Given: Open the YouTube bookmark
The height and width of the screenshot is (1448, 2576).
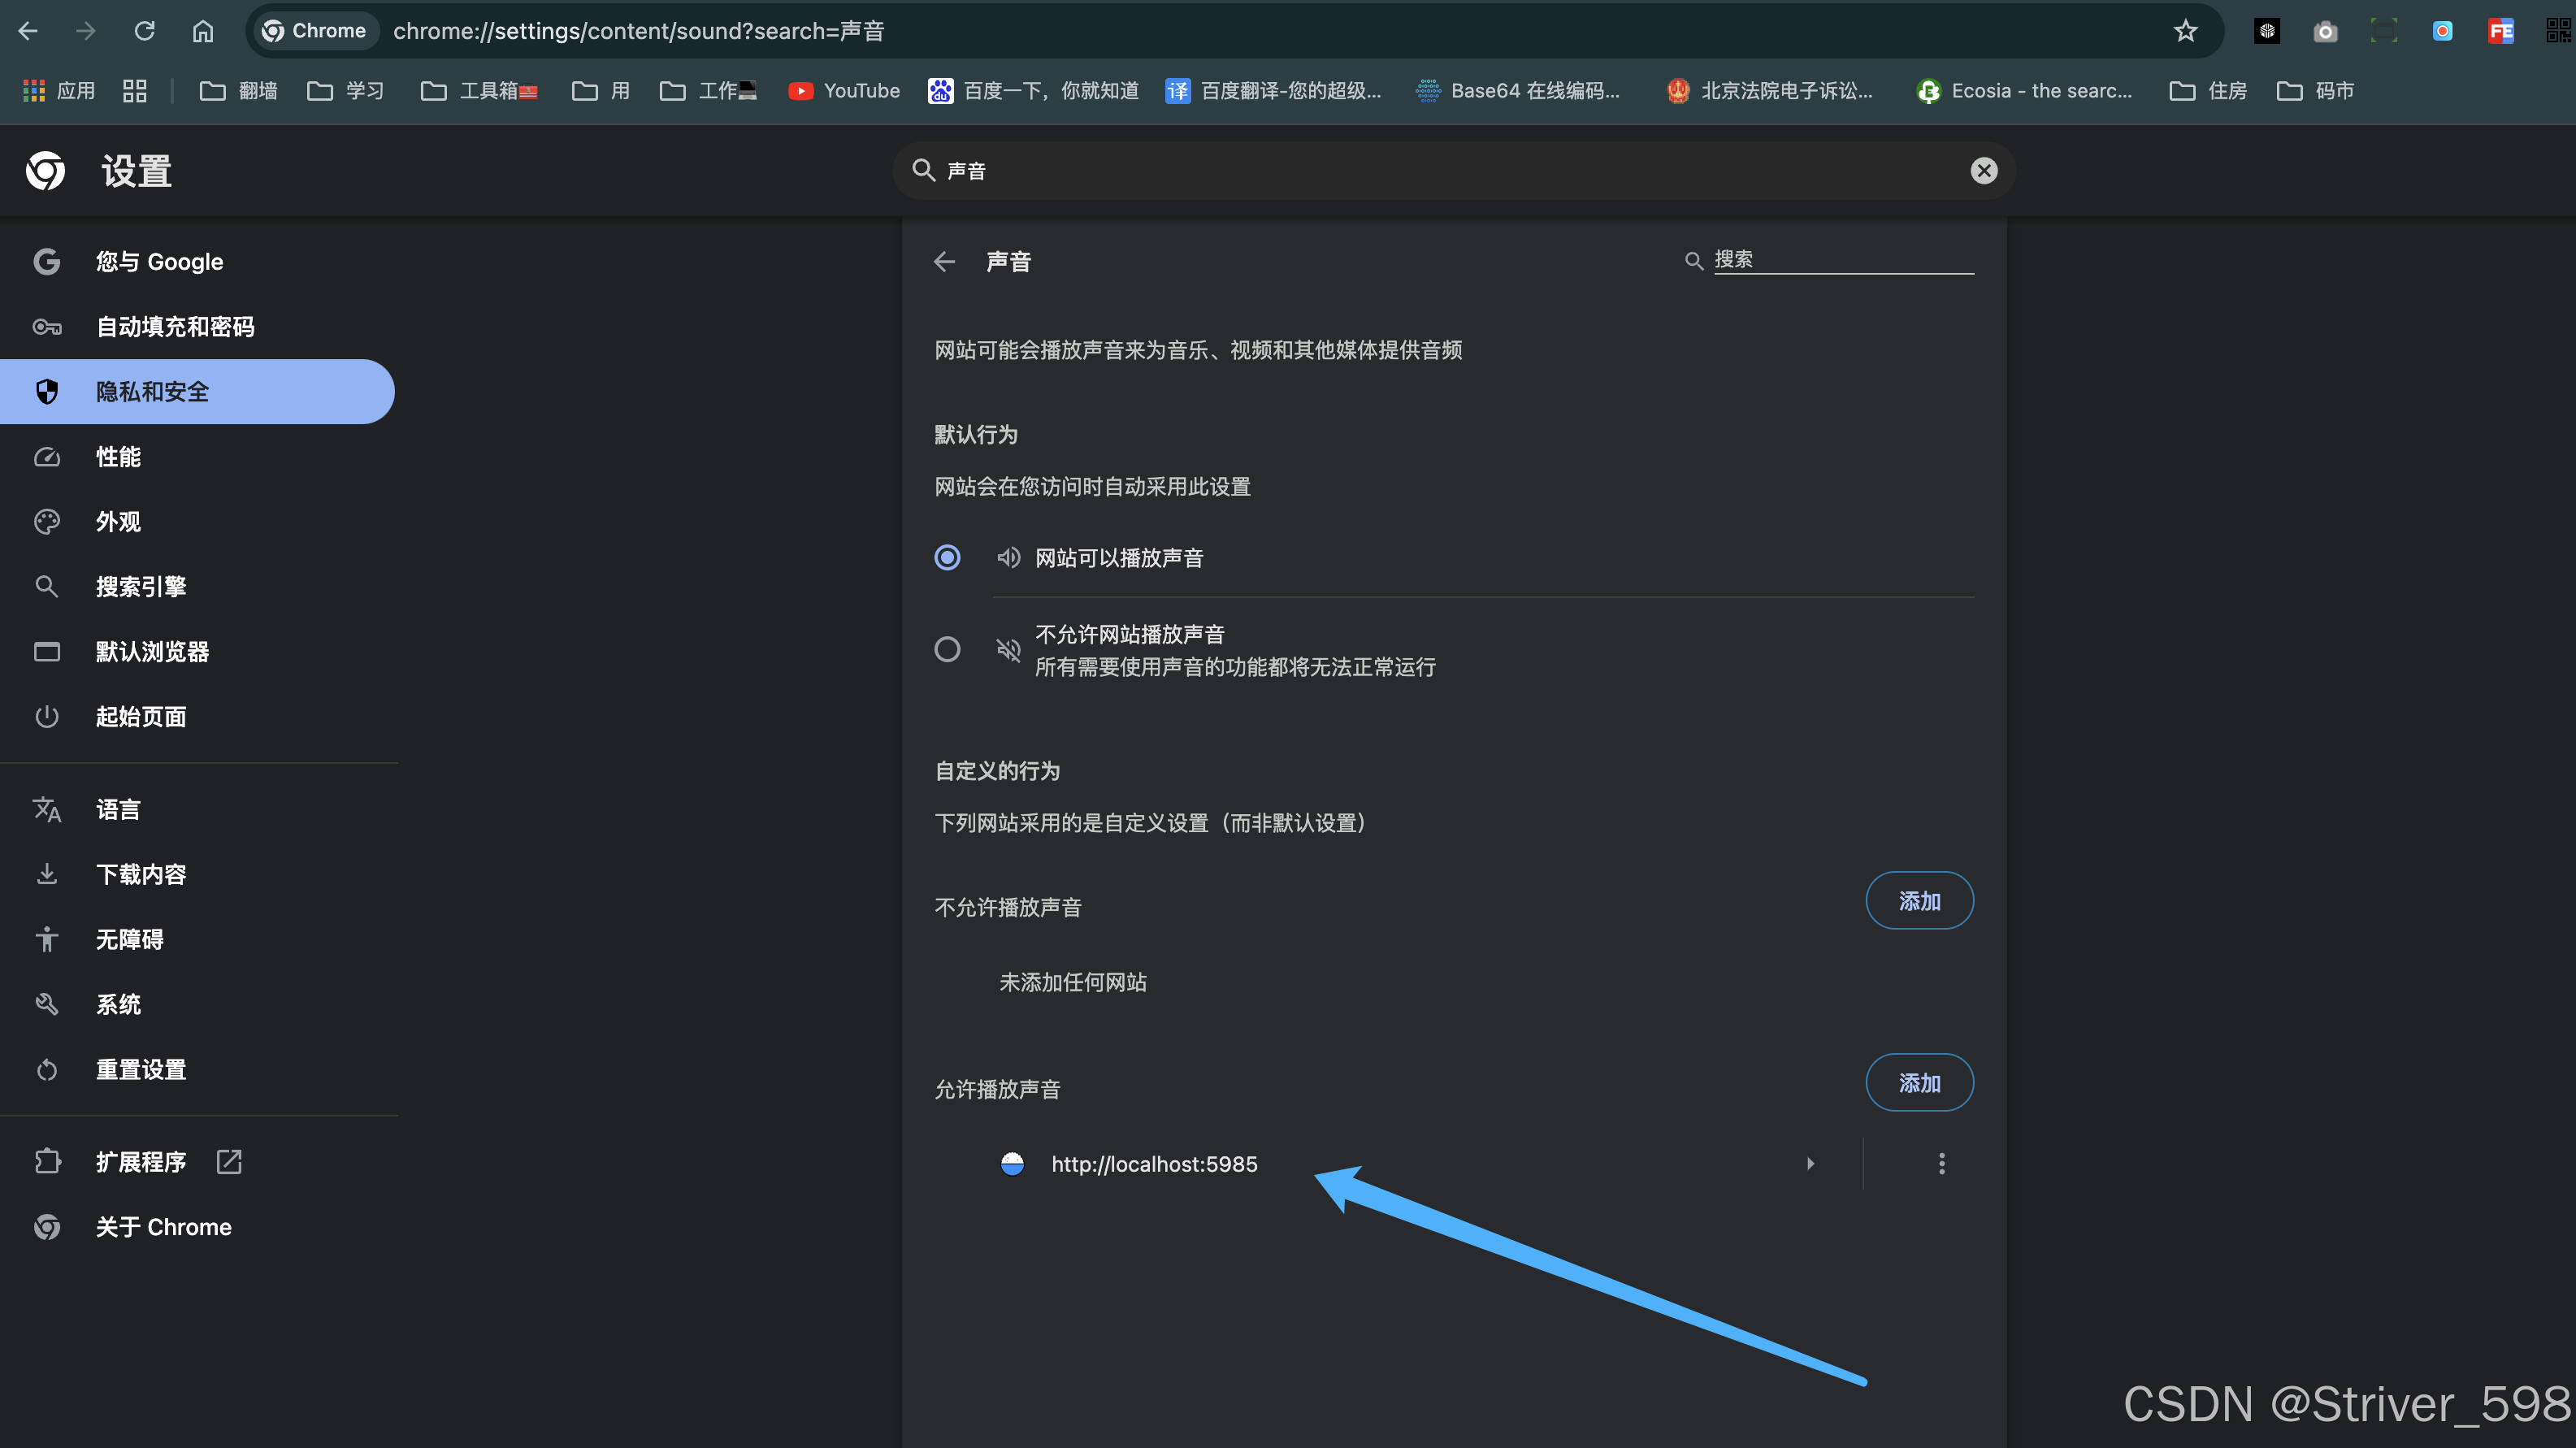Looking at the screenshot, I should click(844, 91).
